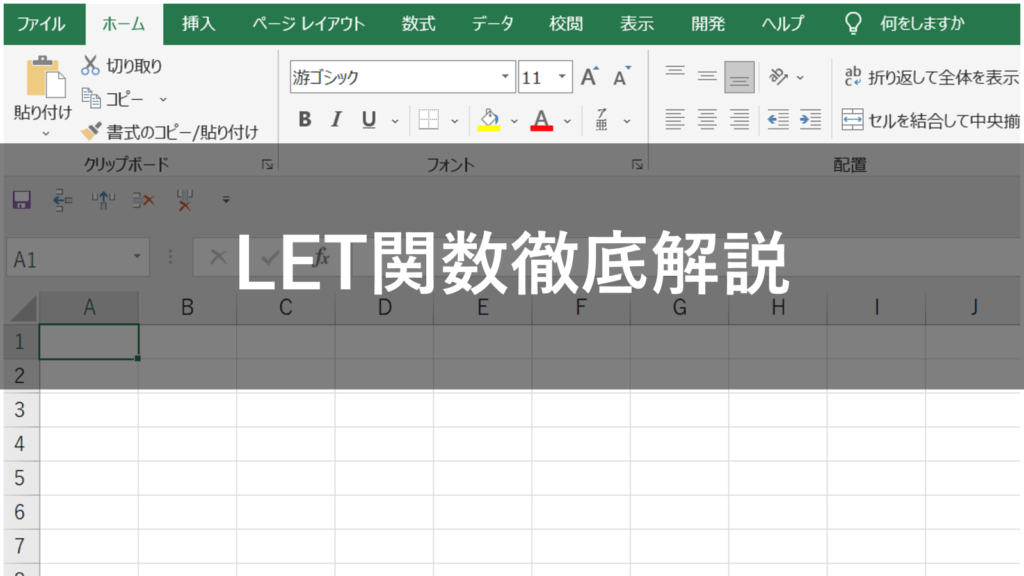Expand the Name Box dropdown arrow
The image size is (1024, 576).
coord(137,258)
